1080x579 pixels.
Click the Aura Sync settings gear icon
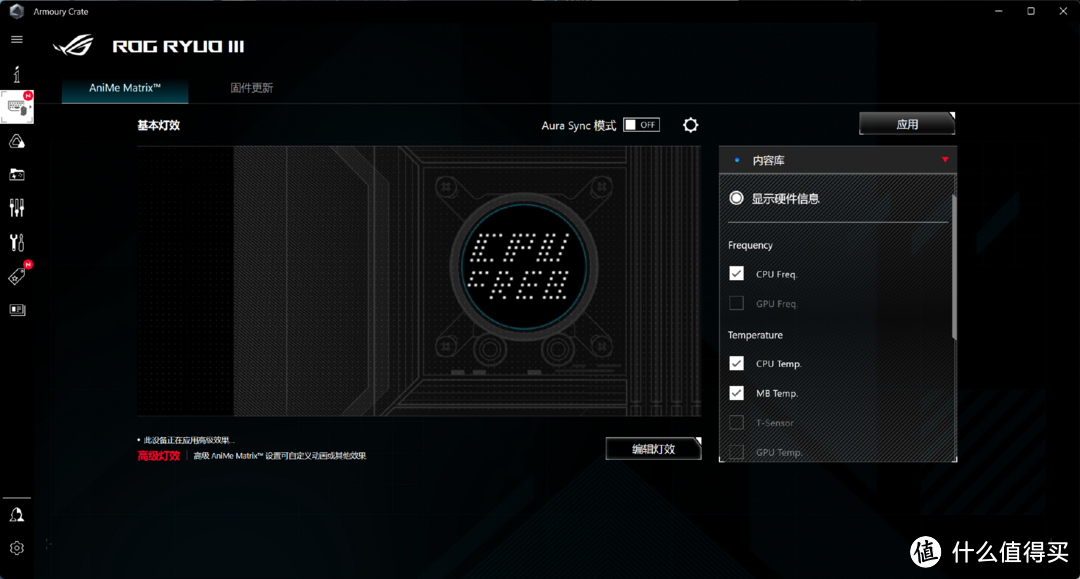[x=690, y=125]
